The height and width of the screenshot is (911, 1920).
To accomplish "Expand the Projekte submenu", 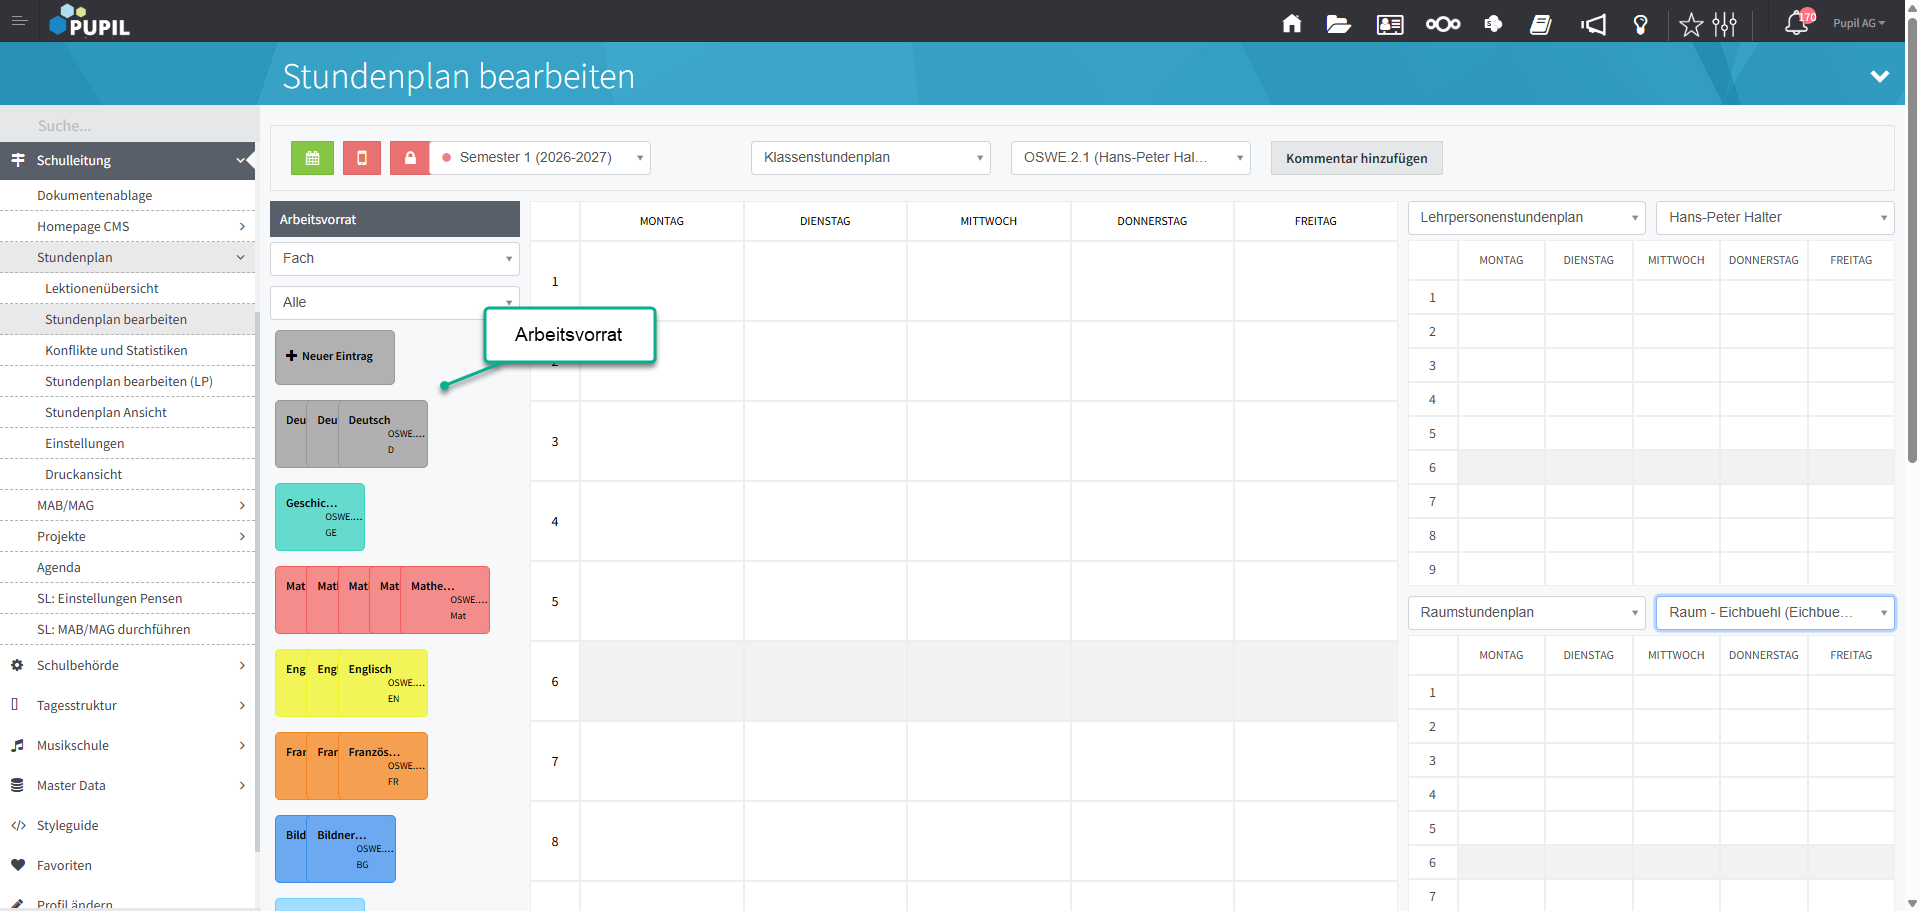I will tap(242, 537).
